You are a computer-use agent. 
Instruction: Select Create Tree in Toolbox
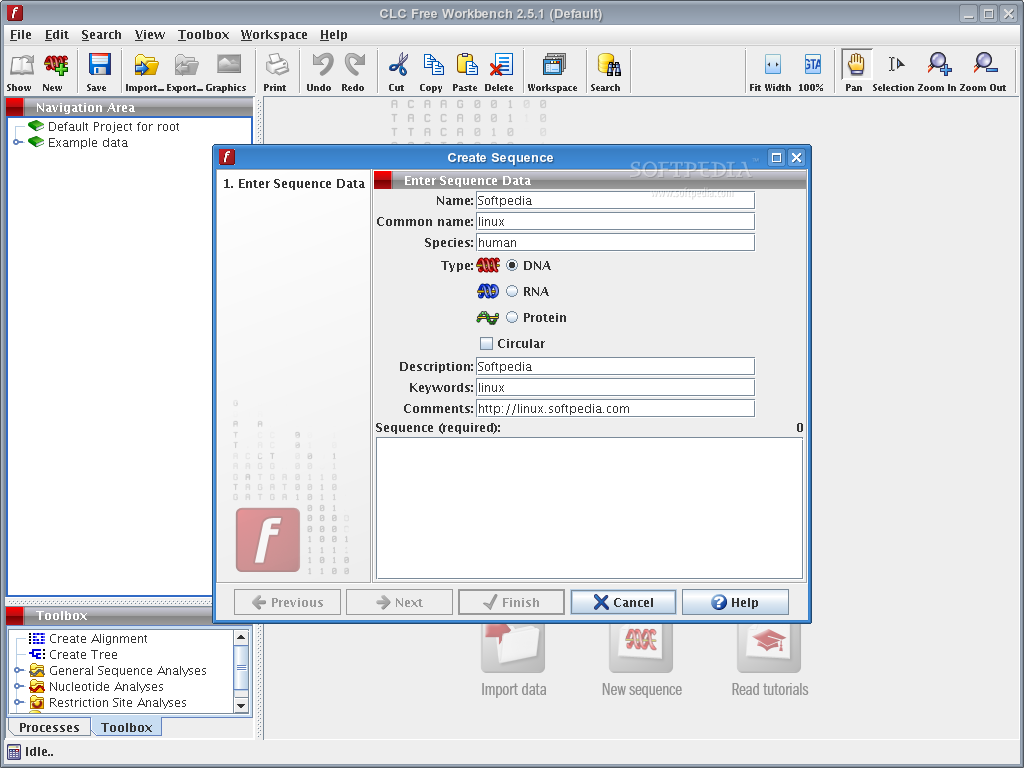click(83, 654)
